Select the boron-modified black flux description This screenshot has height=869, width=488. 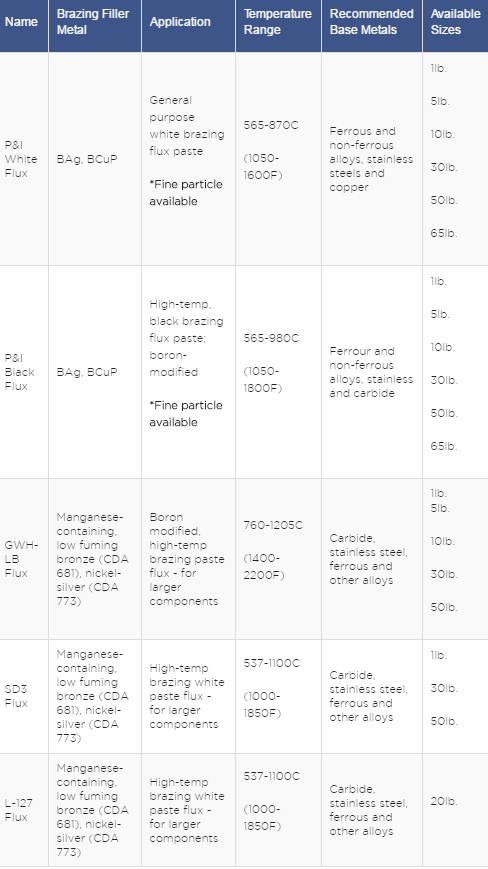[x=187, y=338]
